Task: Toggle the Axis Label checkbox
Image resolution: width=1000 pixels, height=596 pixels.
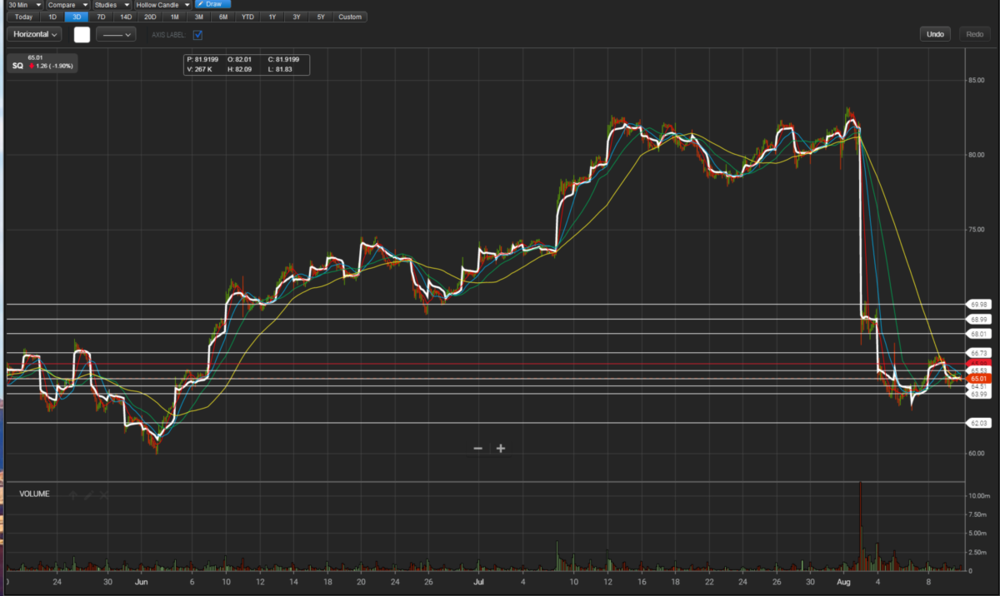Action: (198, 35)
